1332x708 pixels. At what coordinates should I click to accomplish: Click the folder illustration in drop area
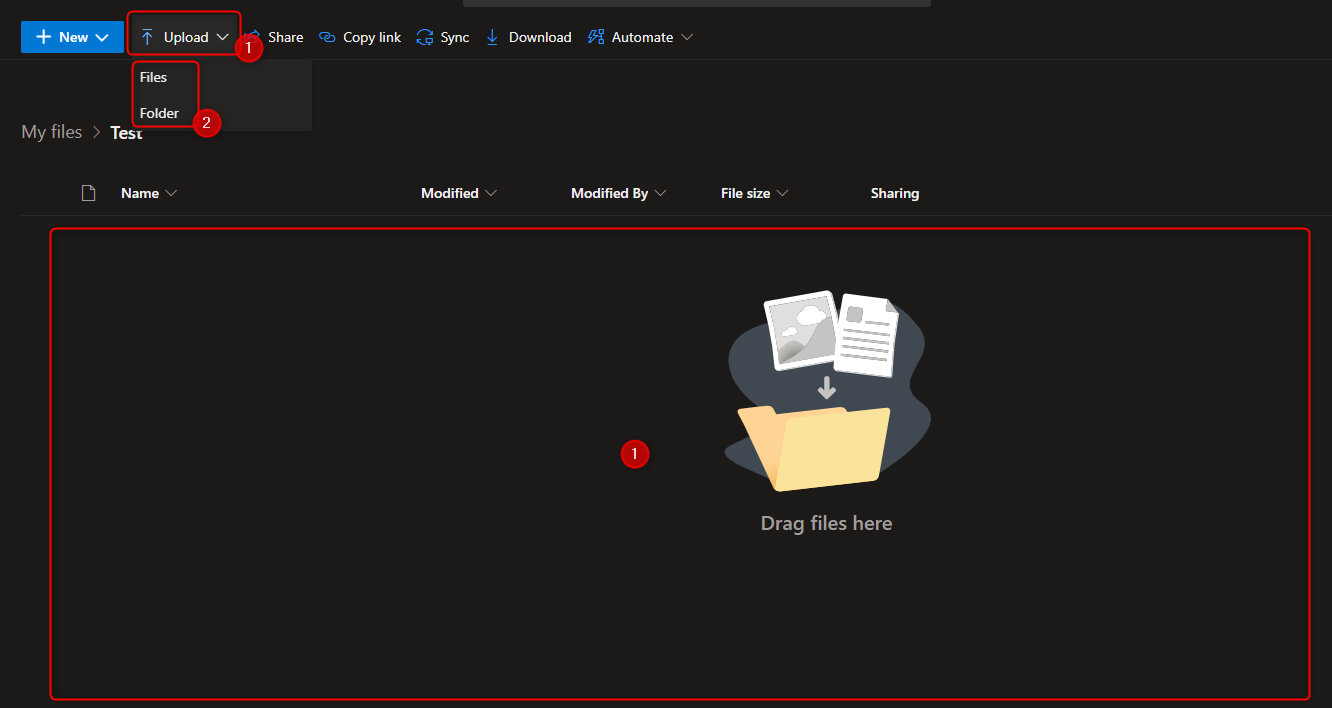tap(812, 446)
